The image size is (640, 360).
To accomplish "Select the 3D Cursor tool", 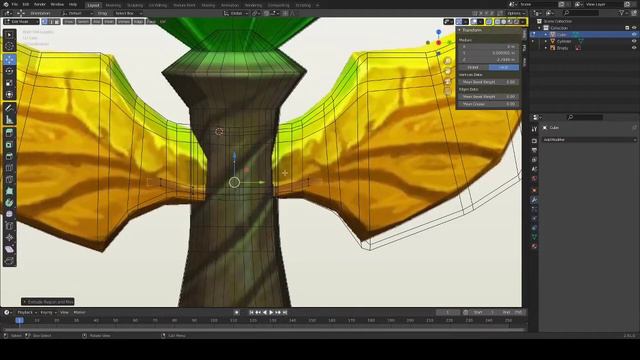I will point(9,46).
